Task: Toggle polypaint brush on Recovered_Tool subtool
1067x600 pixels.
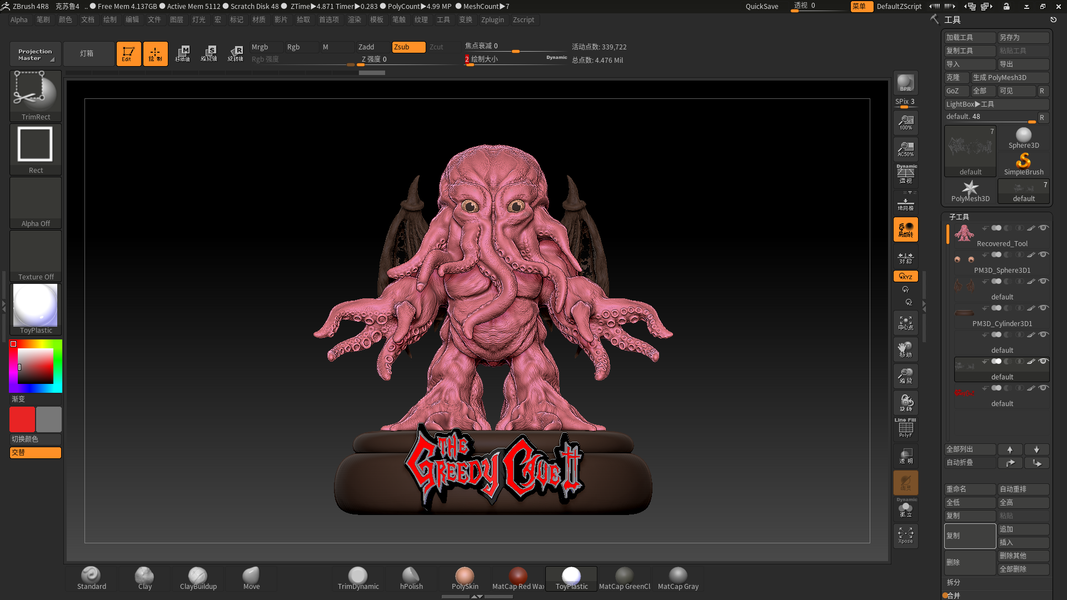Action: tap(1031, 228)
